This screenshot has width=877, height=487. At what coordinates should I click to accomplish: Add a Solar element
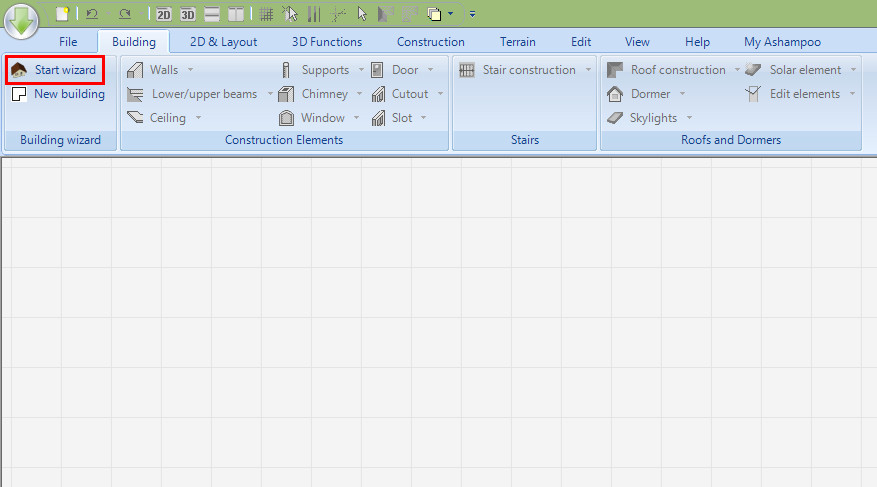[794, 70]
